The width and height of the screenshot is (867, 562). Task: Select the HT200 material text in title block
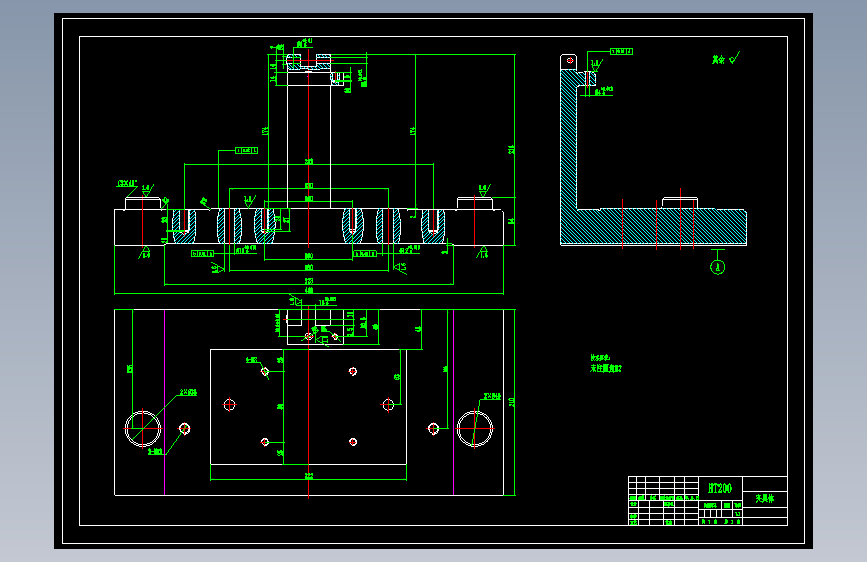pyautogui.click(x=720, y=488)
